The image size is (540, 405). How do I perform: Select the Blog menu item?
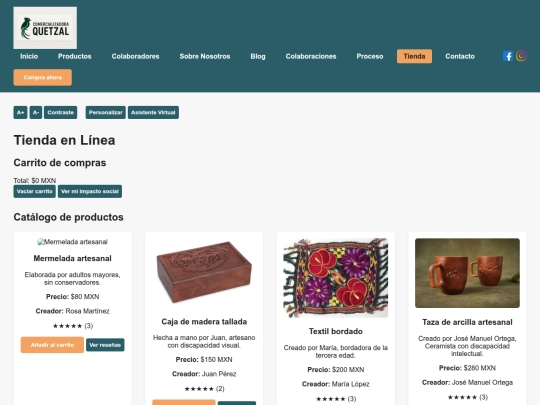point(258,56)
